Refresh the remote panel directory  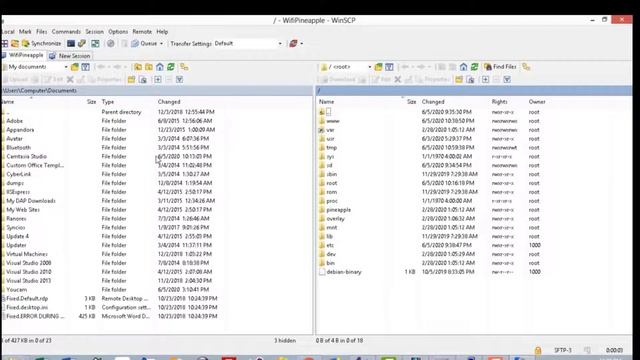tap(474, 67)
